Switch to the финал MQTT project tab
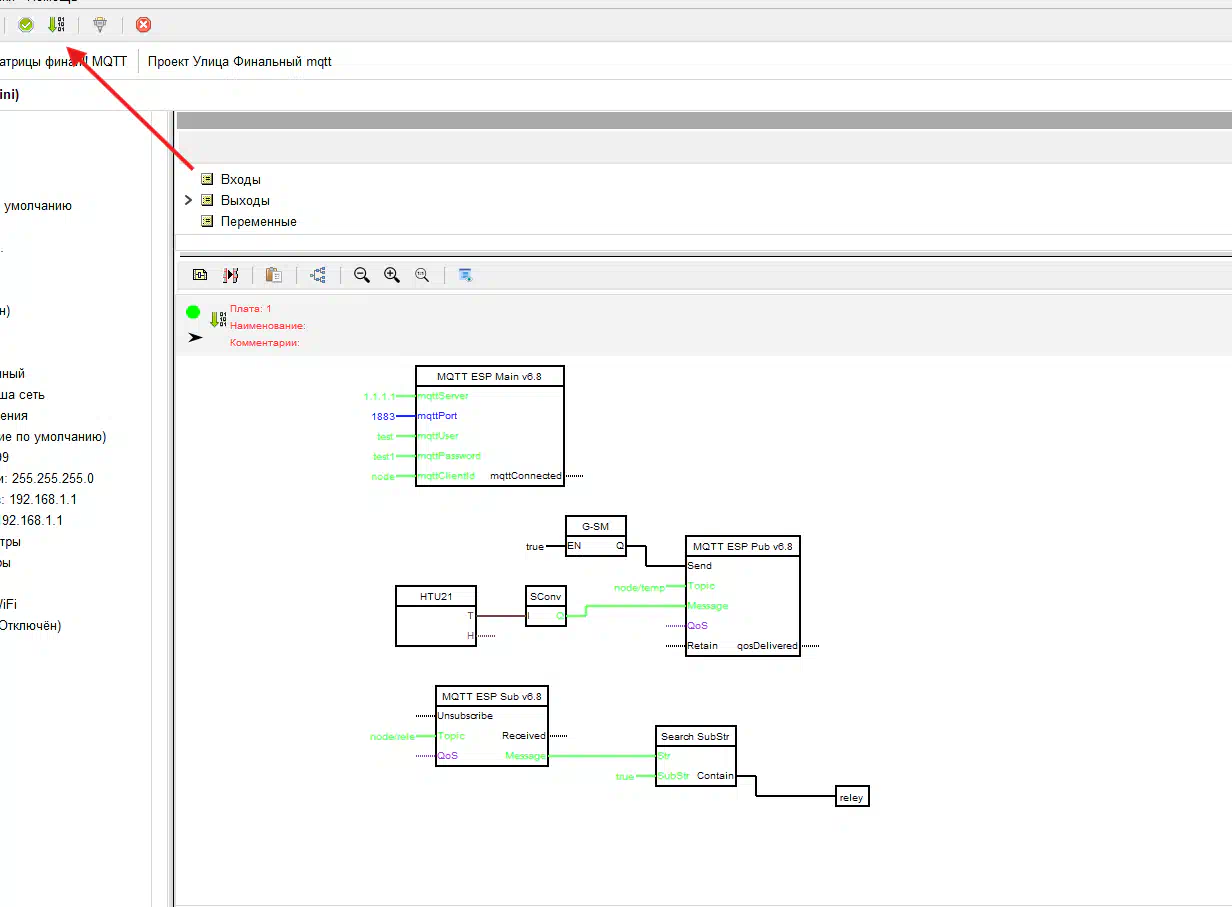This screenshot has height=907, width=1232. point(64,61)
